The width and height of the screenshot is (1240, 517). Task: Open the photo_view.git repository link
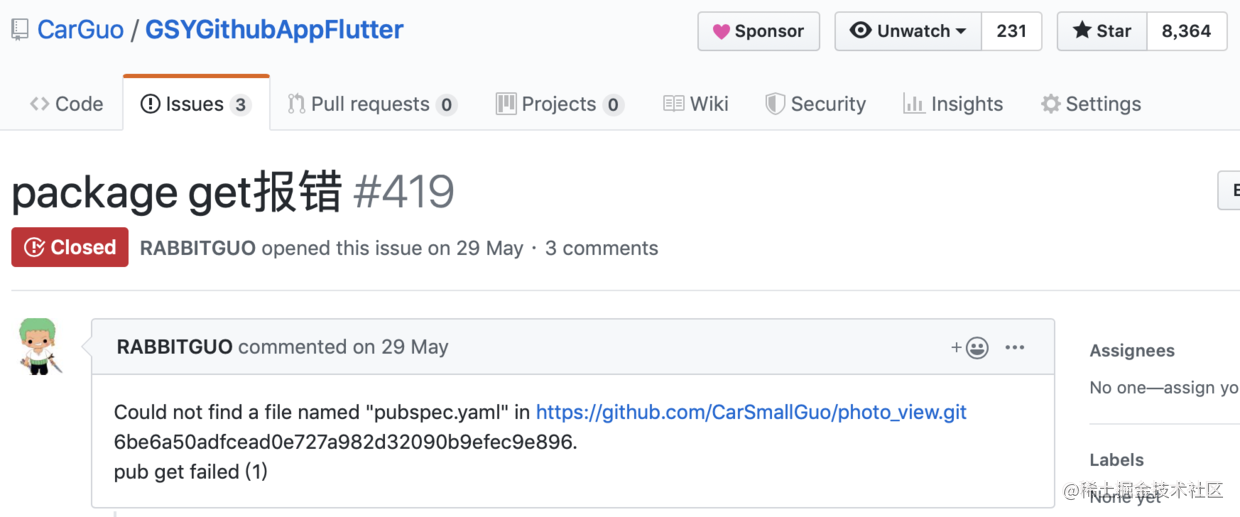pyautogui.click(x=751, y=412)
